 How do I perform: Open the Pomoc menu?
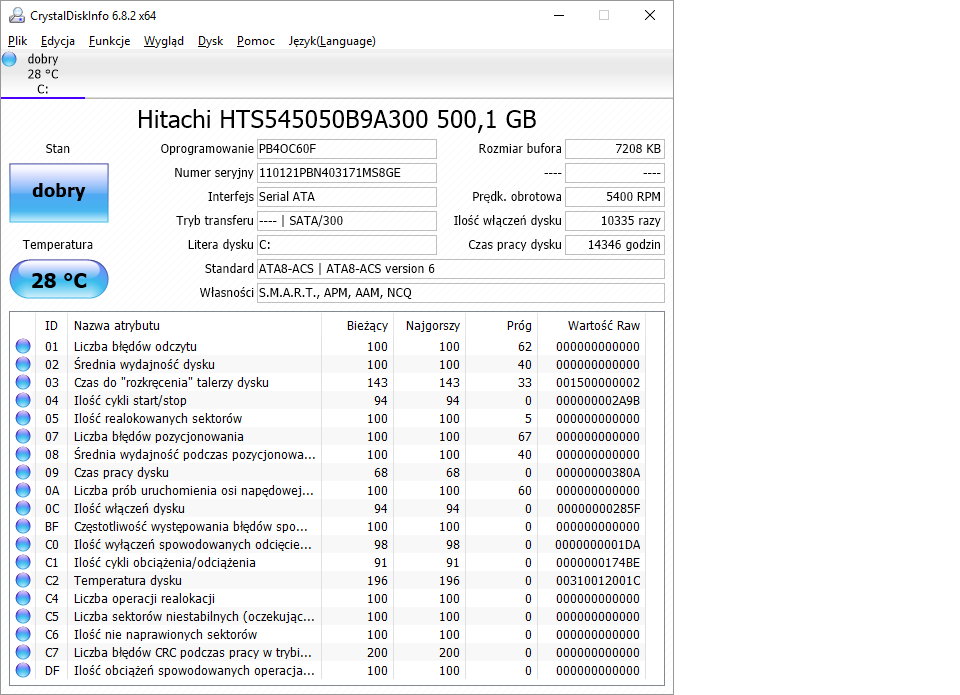click(255, 41)
